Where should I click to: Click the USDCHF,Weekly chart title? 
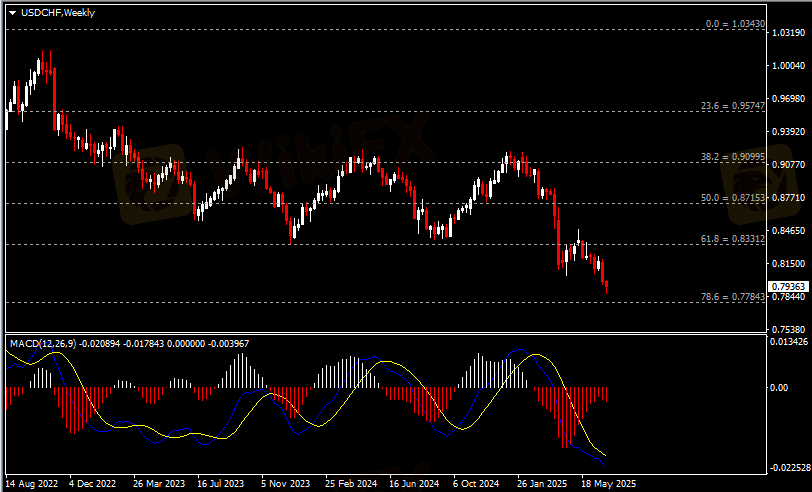[57, 12]
